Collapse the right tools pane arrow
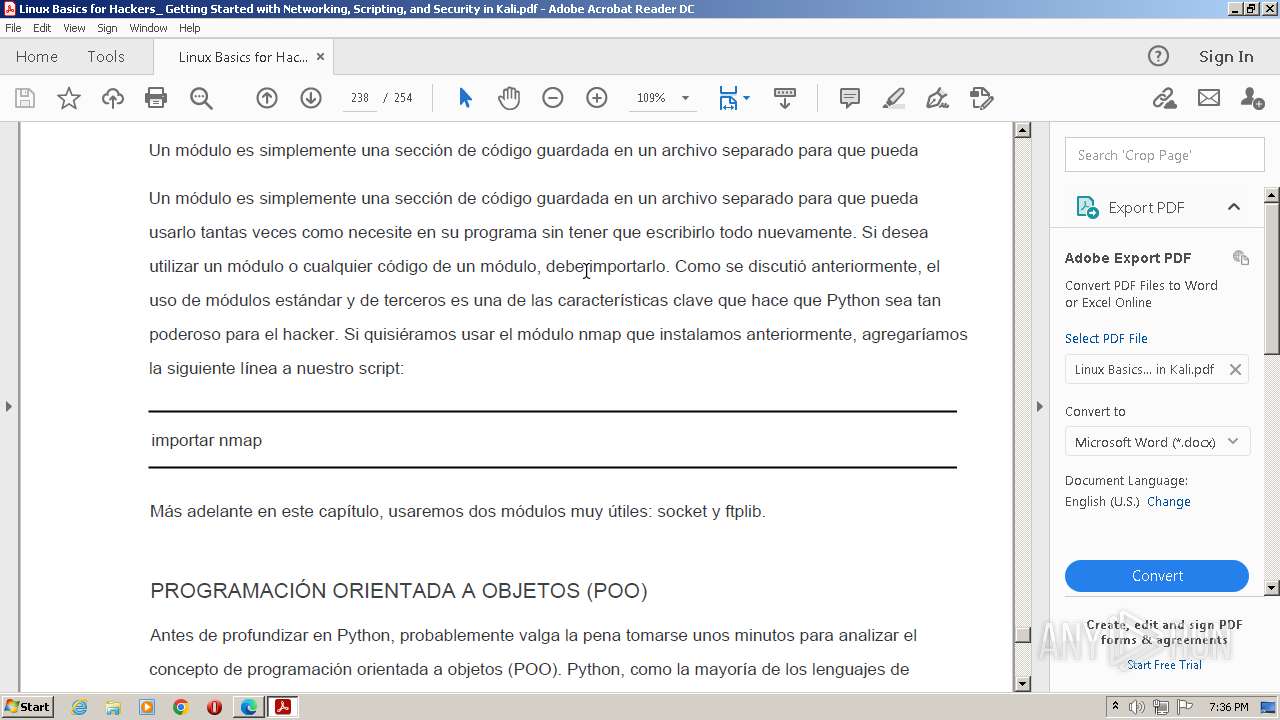 (x=1039, y=406)
